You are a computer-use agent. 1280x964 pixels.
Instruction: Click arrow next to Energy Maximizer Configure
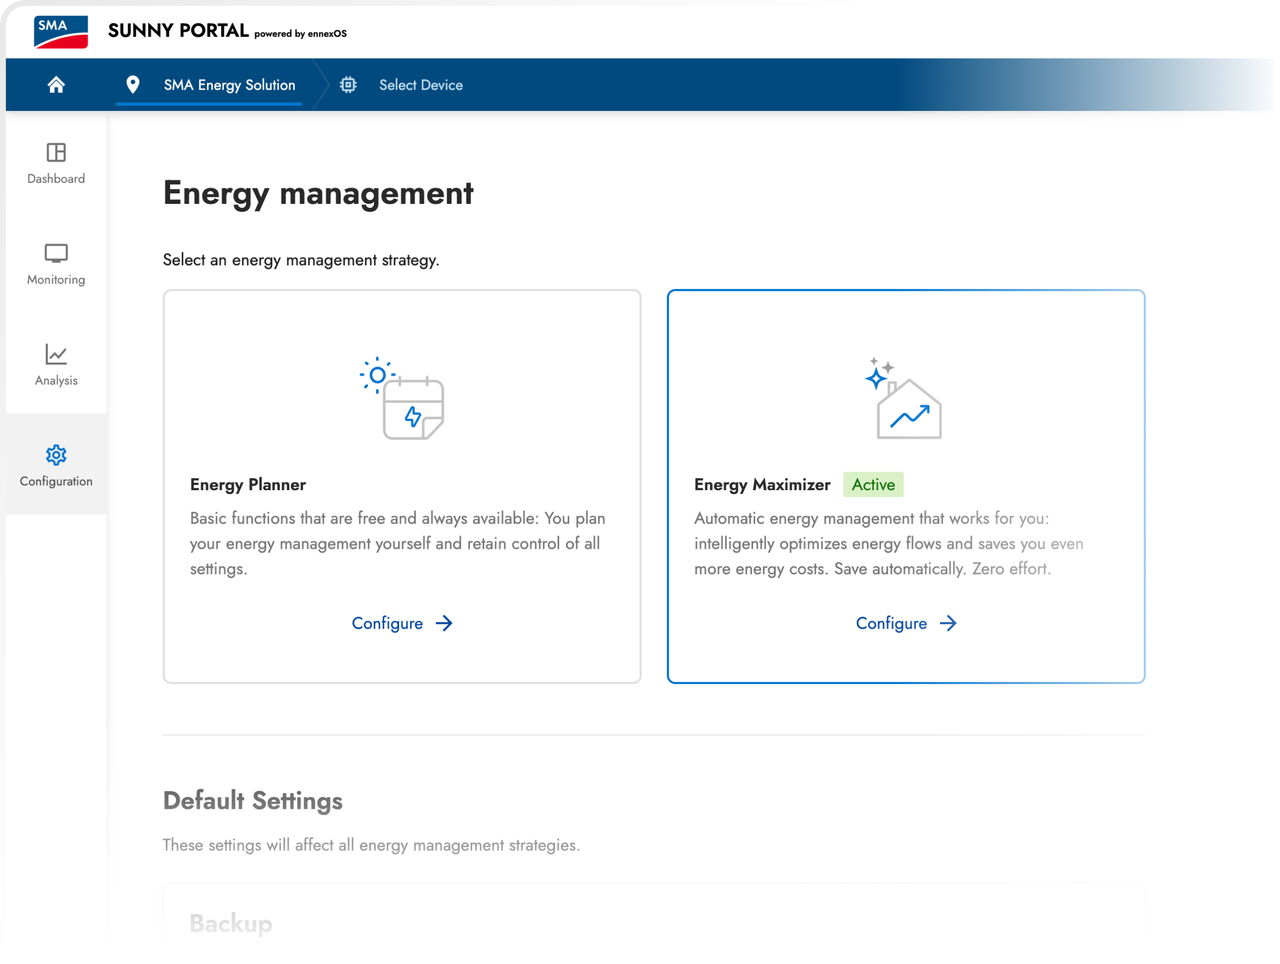coord(948,623)
